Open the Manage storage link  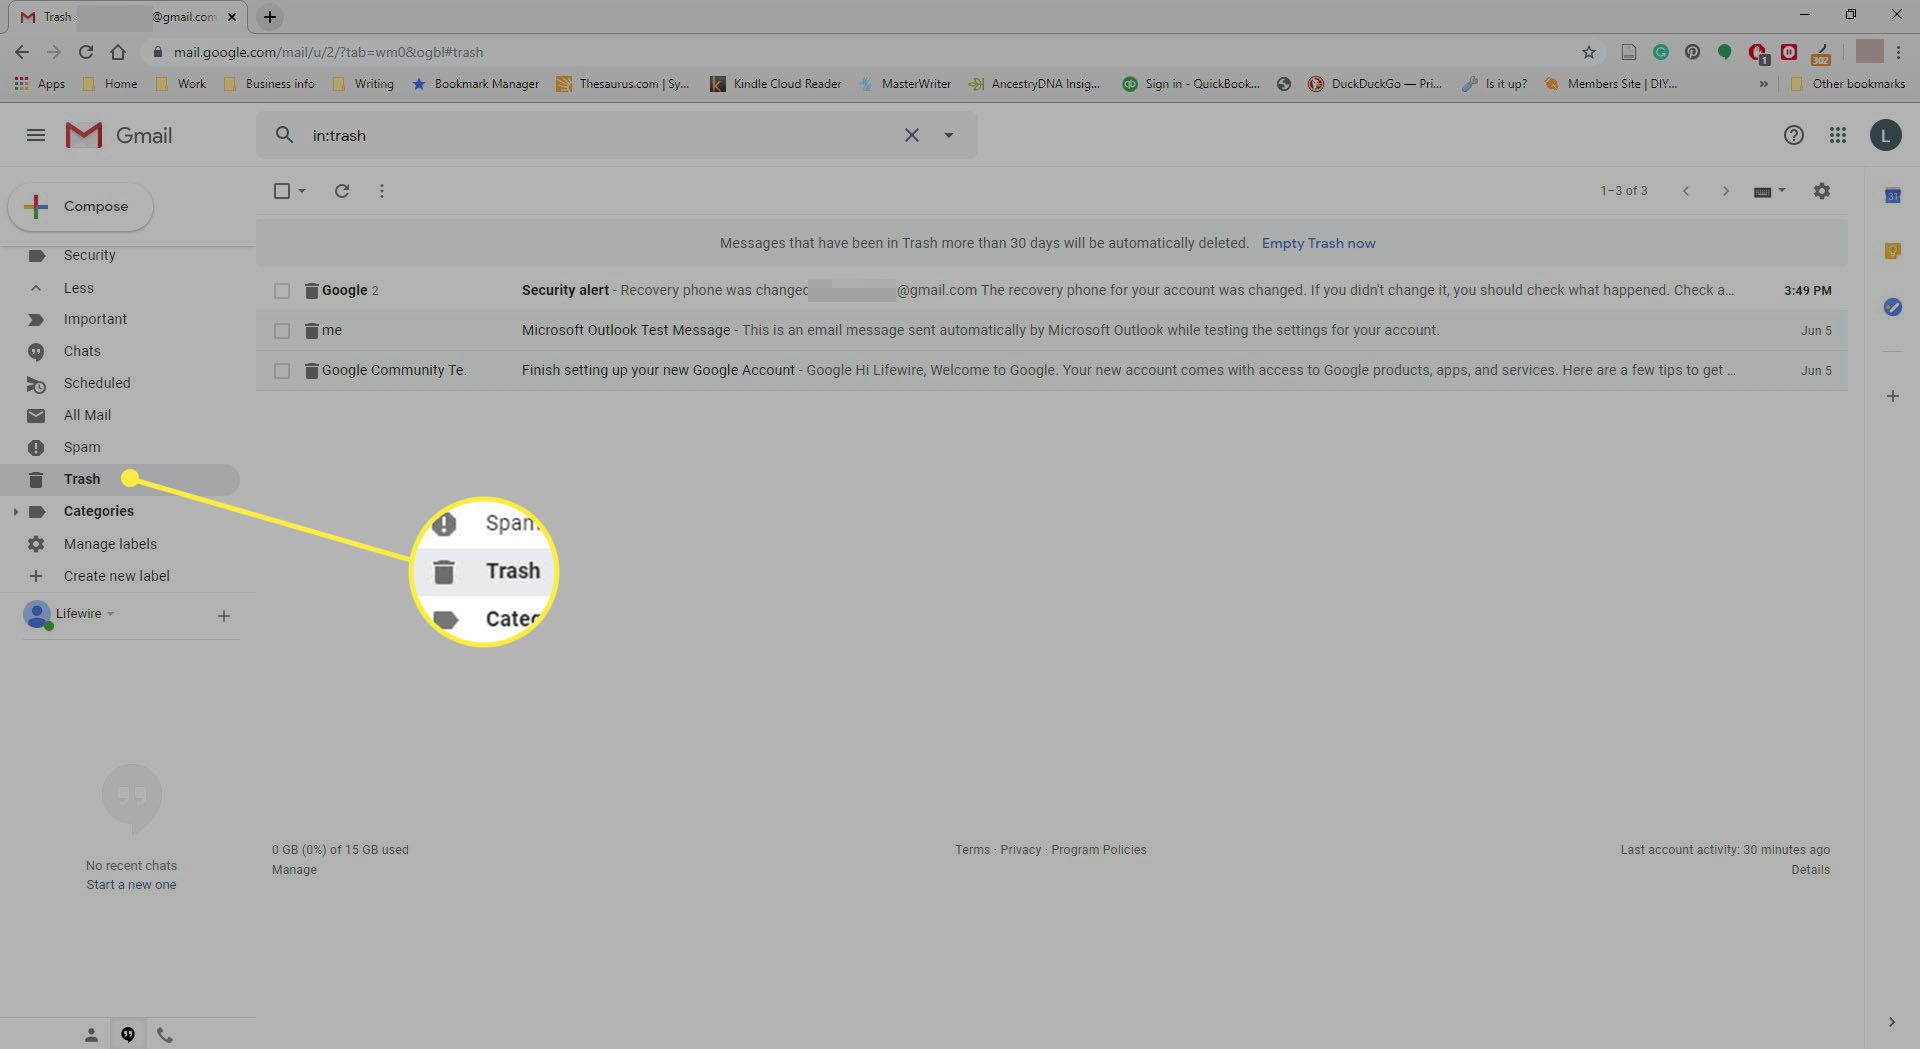point(294,870)
